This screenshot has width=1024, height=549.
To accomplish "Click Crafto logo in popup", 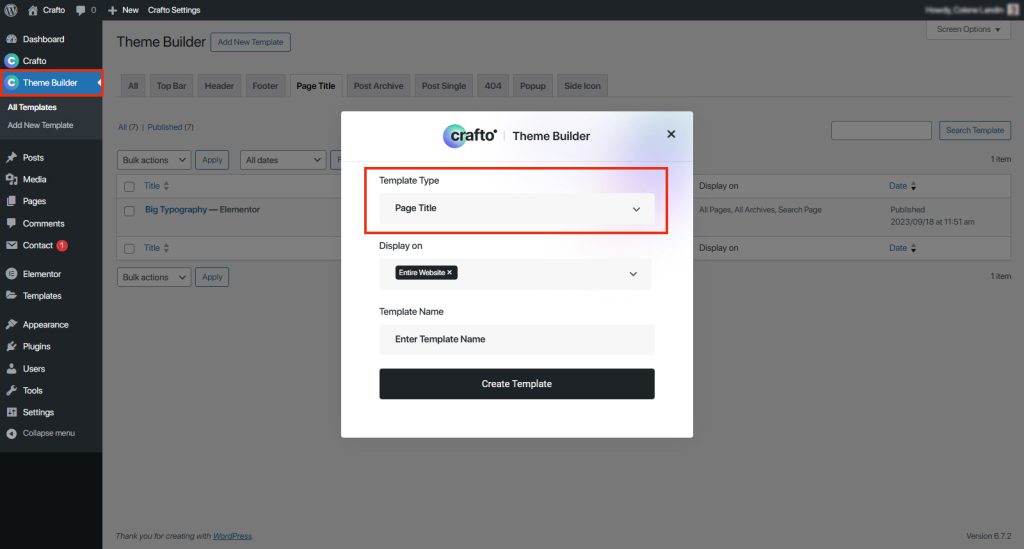I will (x=470, y=136).
